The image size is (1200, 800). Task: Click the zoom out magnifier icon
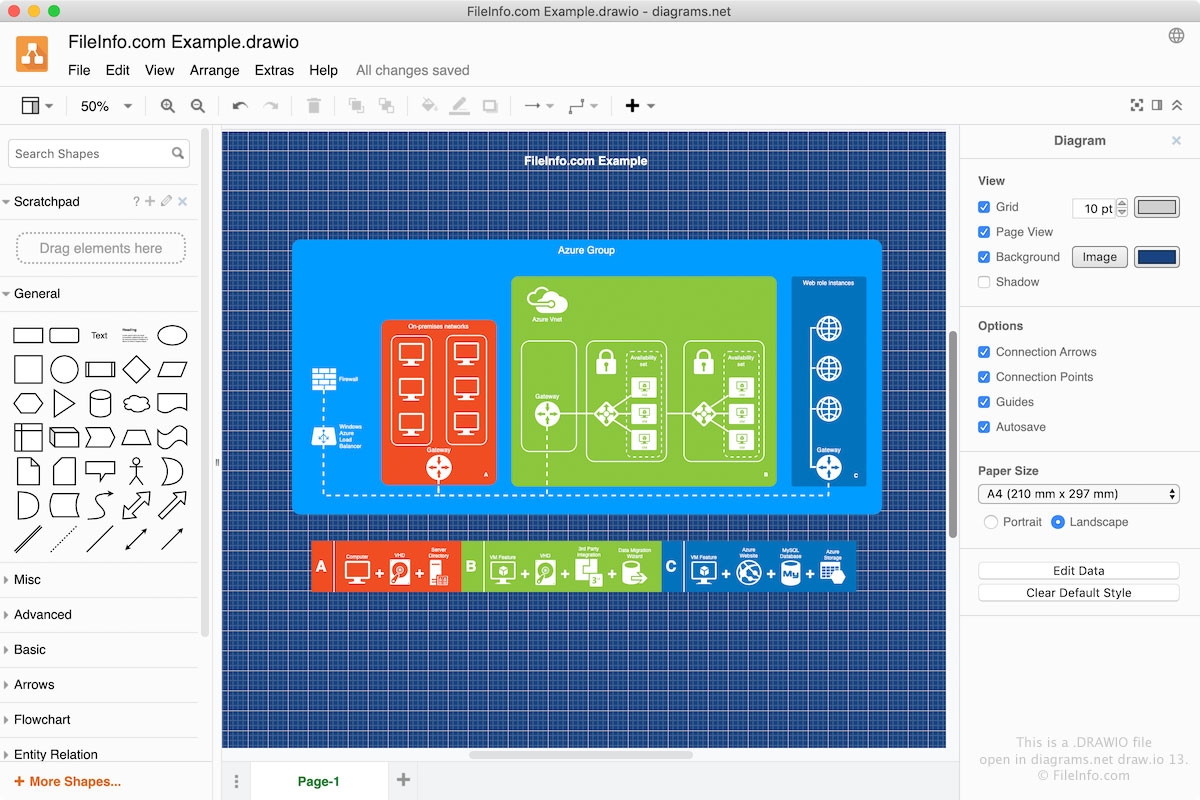tap(198, 106)
